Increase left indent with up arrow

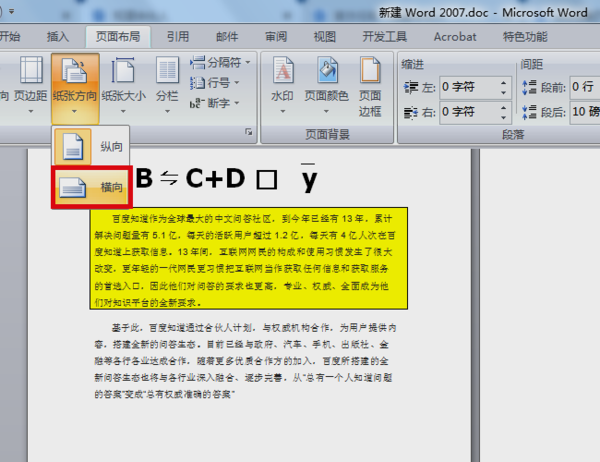(x=504, y=83)
